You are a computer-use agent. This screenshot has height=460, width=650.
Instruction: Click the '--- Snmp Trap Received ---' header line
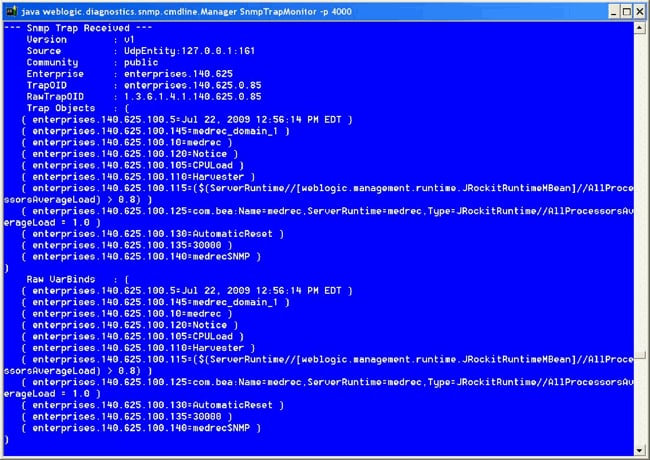(78, 28)
